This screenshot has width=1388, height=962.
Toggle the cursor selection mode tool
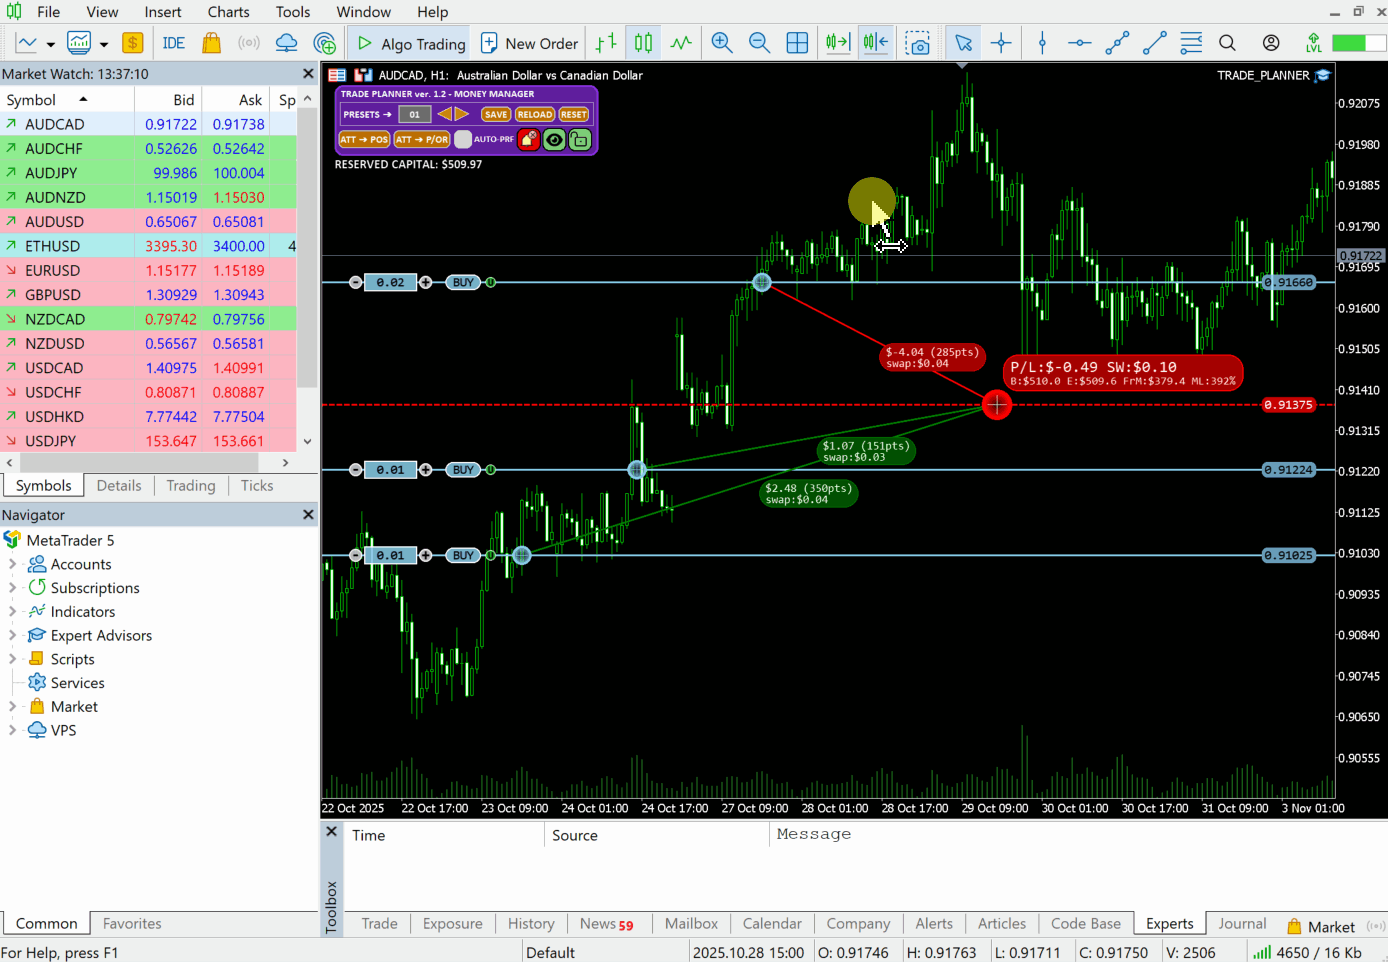coord(963,43)
